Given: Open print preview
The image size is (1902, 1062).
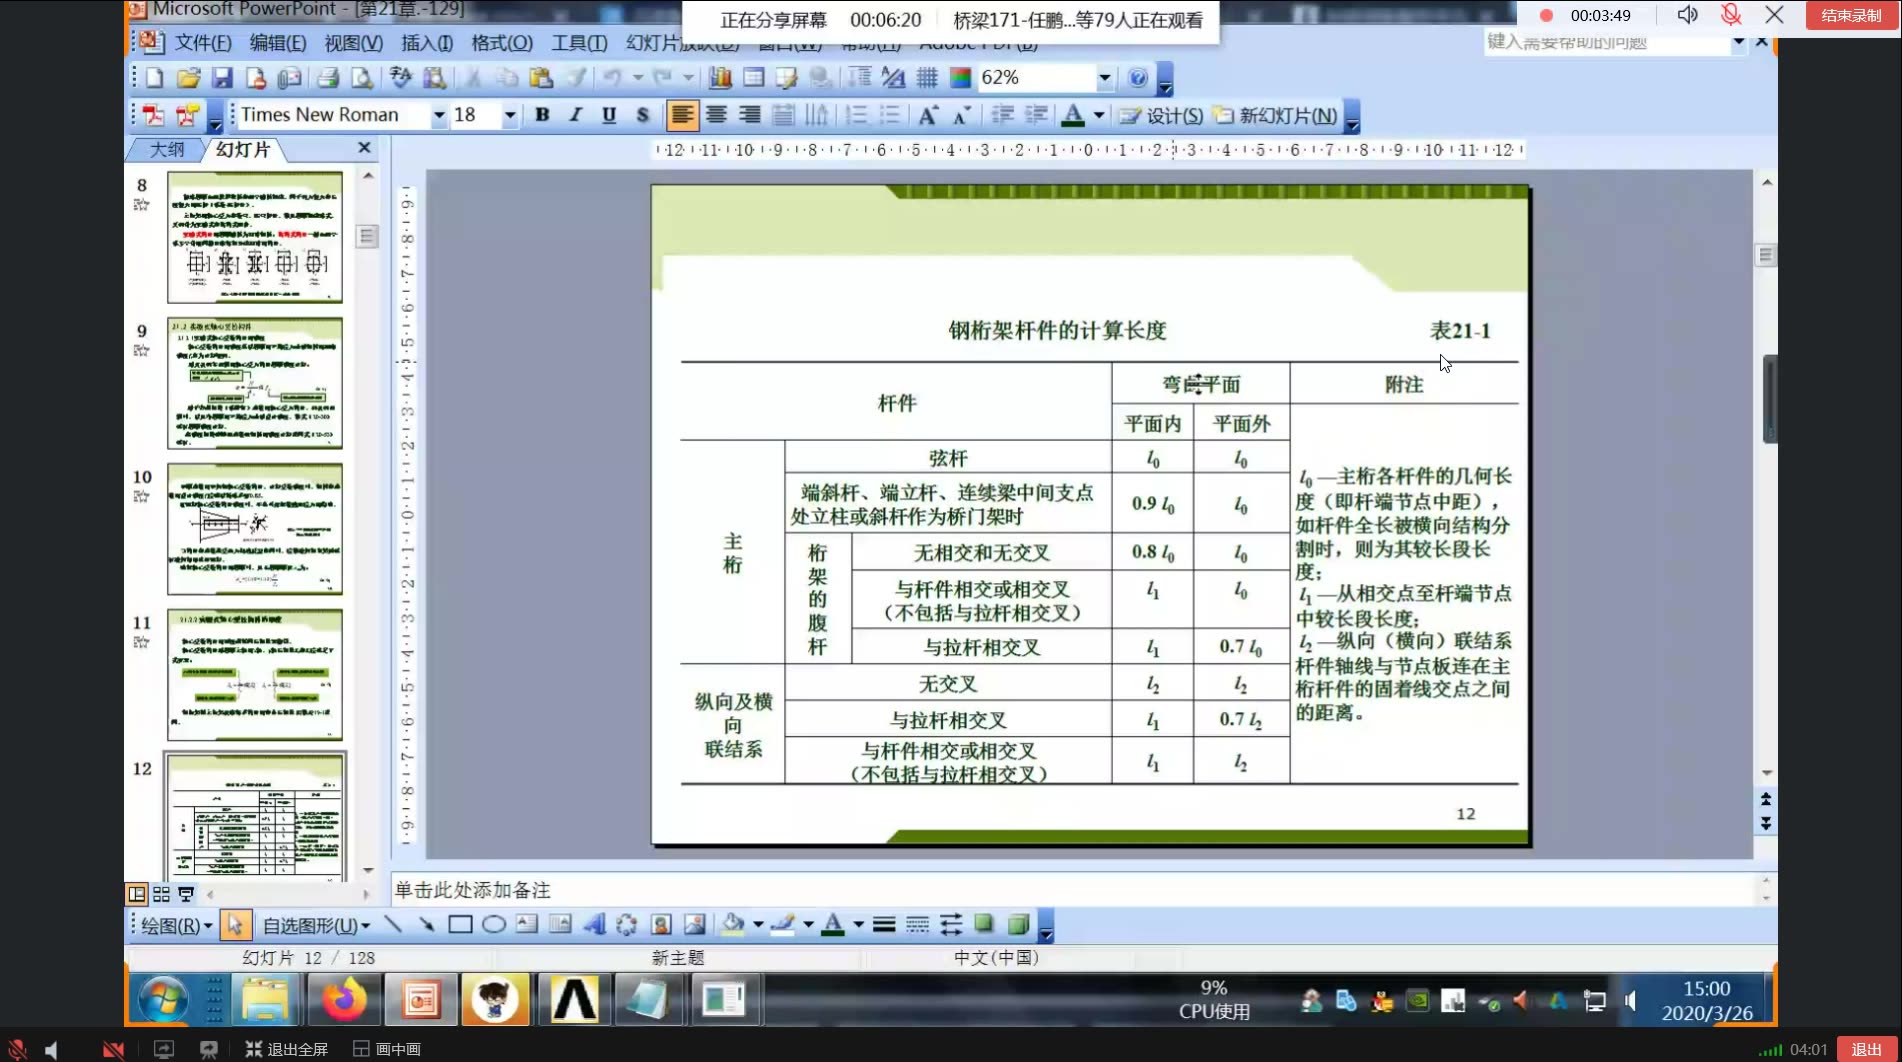Looking at the screenshot, I should (x=361, y=78).
